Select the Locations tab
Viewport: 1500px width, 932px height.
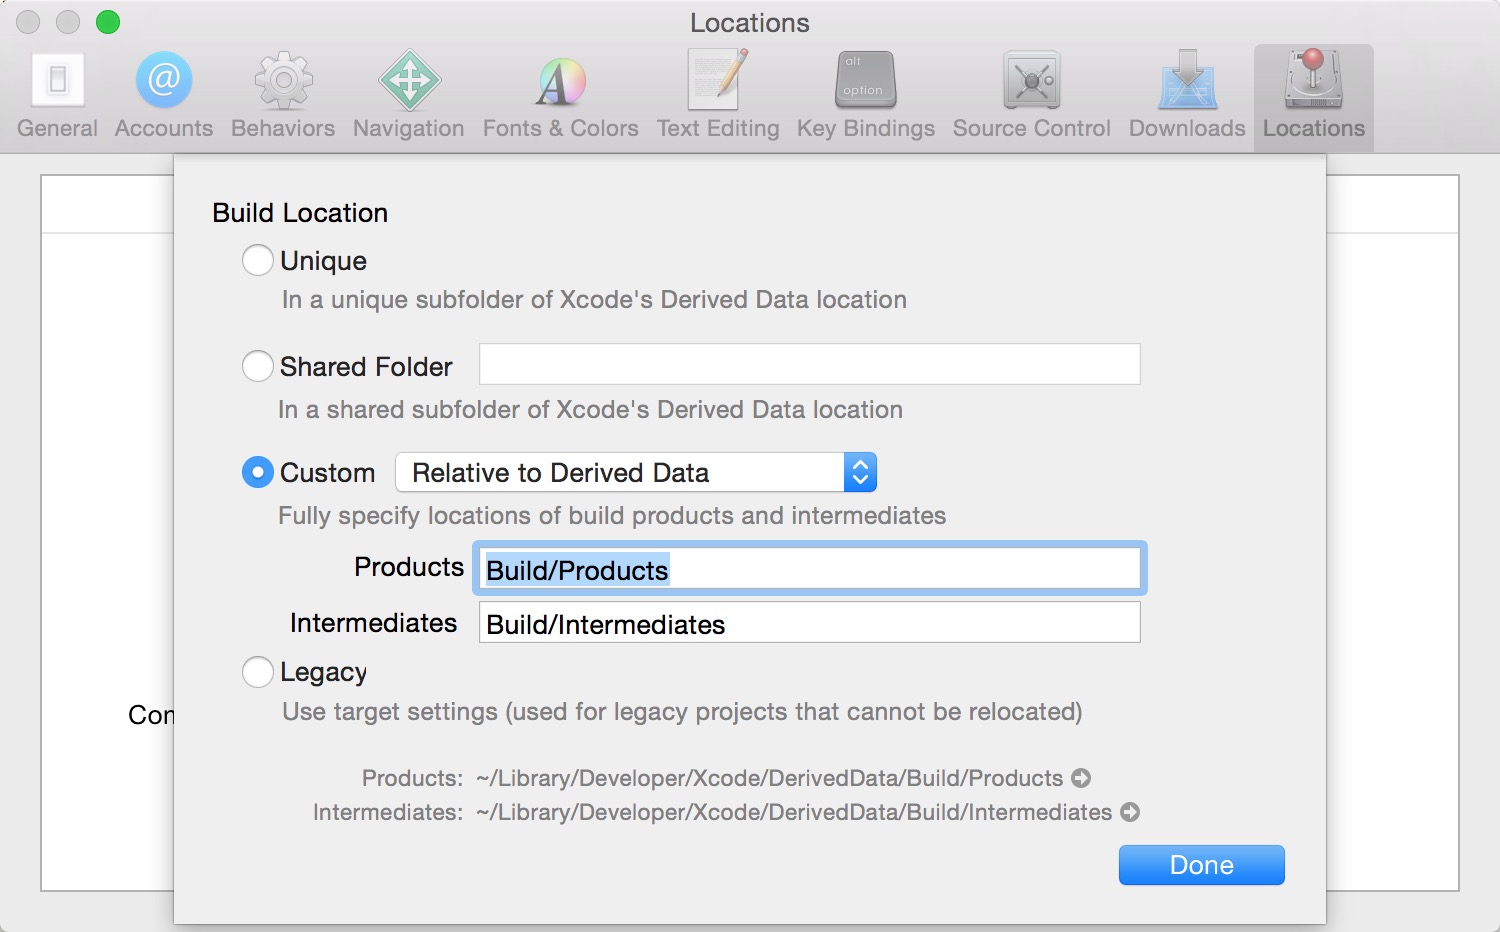1313,97
